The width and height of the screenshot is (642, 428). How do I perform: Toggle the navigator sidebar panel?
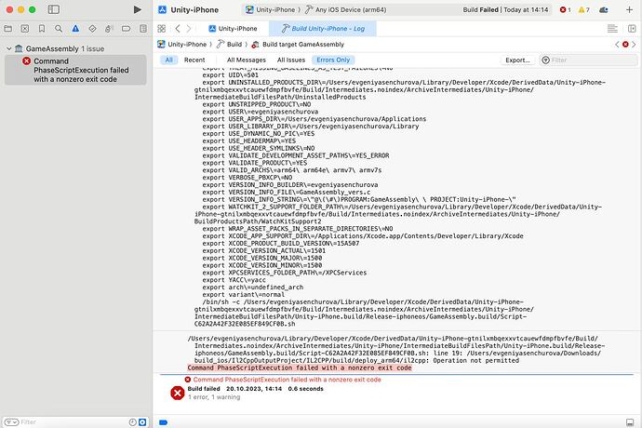(x=53, y=9)
